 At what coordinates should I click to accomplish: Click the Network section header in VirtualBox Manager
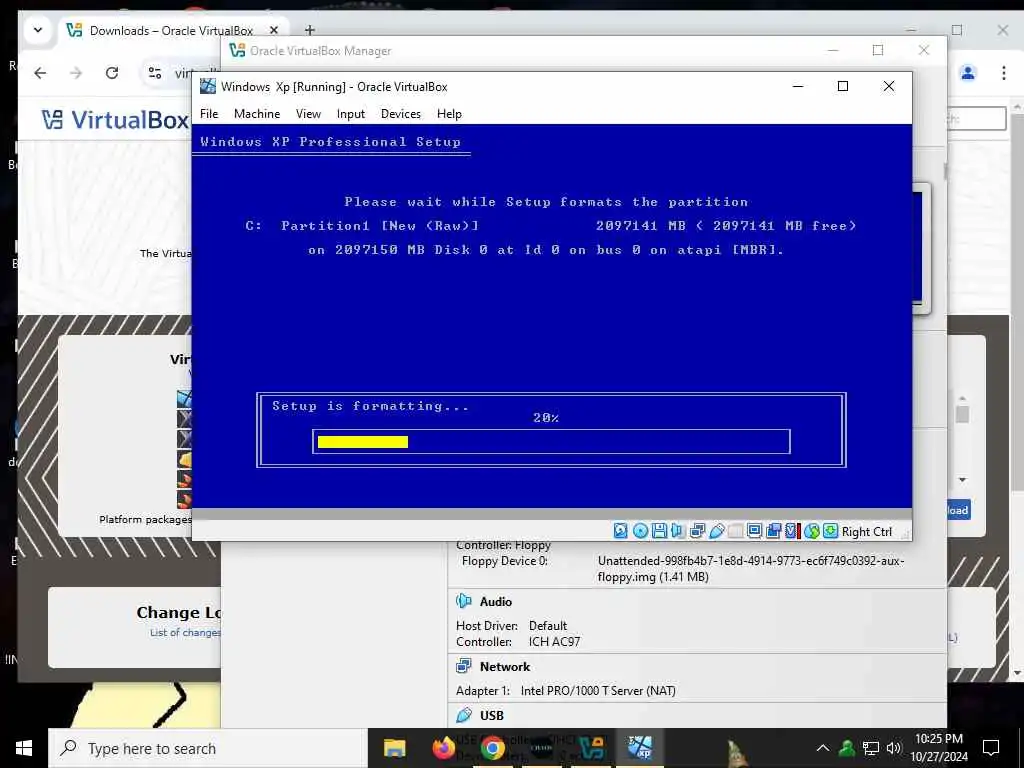pos(505,667)
